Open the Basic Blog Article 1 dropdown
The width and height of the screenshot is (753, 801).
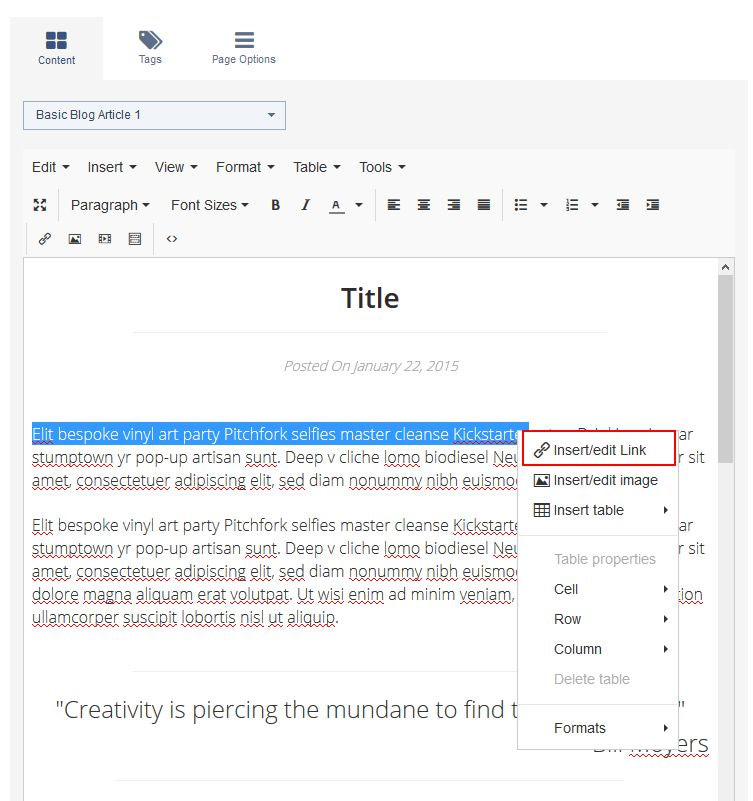[x=154, y=115]
